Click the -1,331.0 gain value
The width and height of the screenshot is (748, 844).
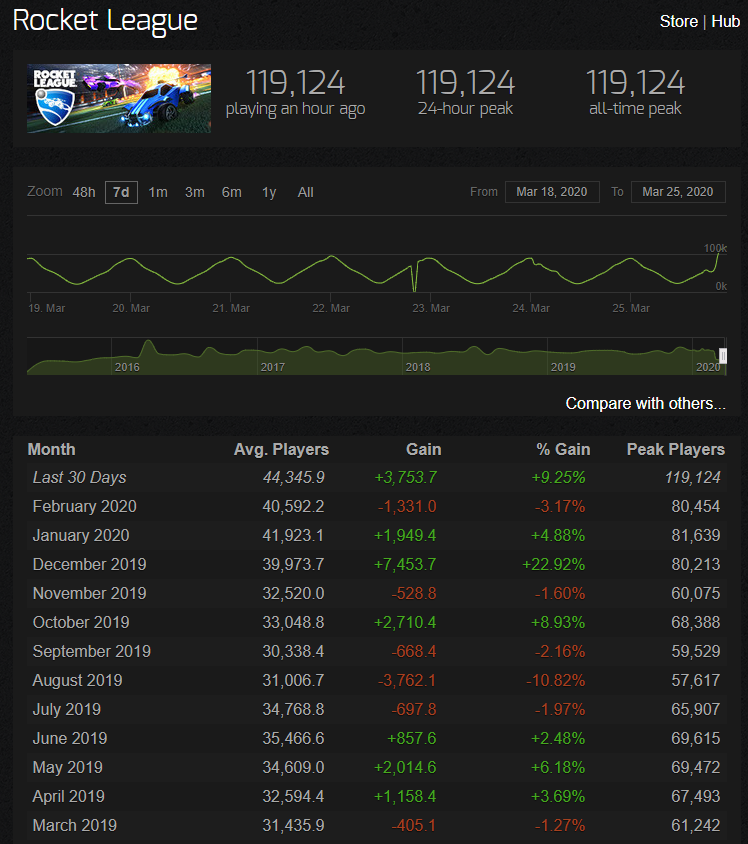(x=407, y=507)
